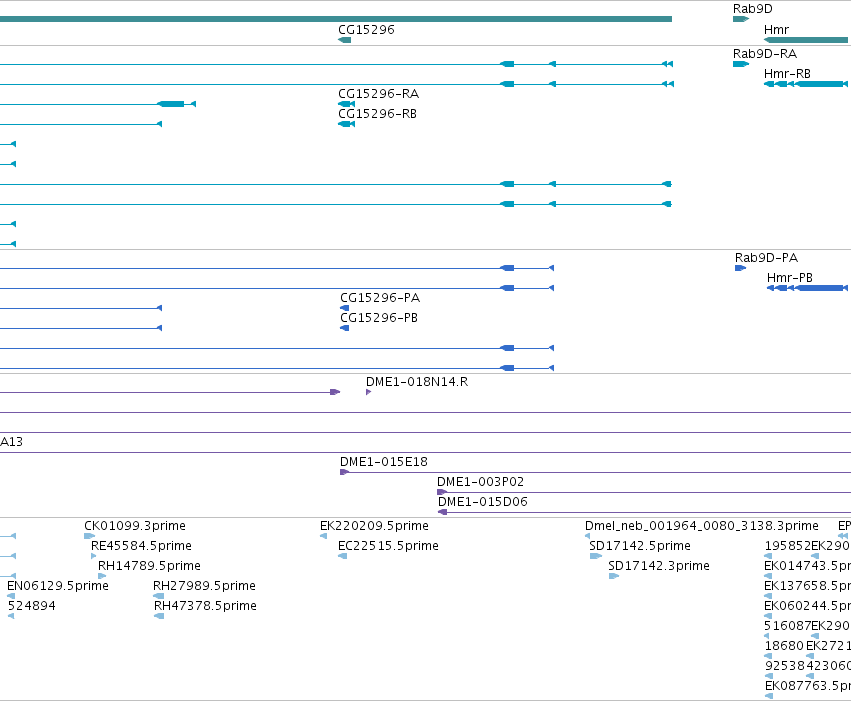This screenshot has height=701, width=851.
Task: Select the EK087763.5pr EST label
Action: coord(808,686)
